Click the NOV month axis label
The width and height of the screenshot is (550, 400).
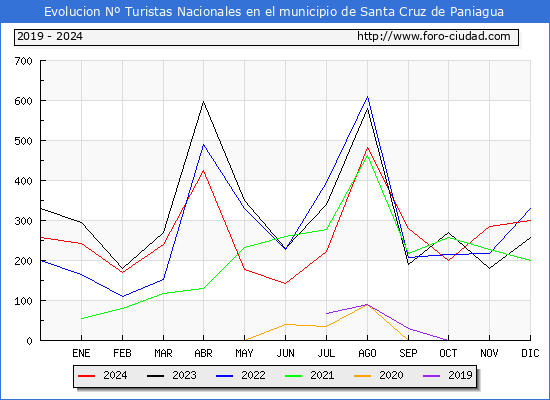click(x=489, y=353)
